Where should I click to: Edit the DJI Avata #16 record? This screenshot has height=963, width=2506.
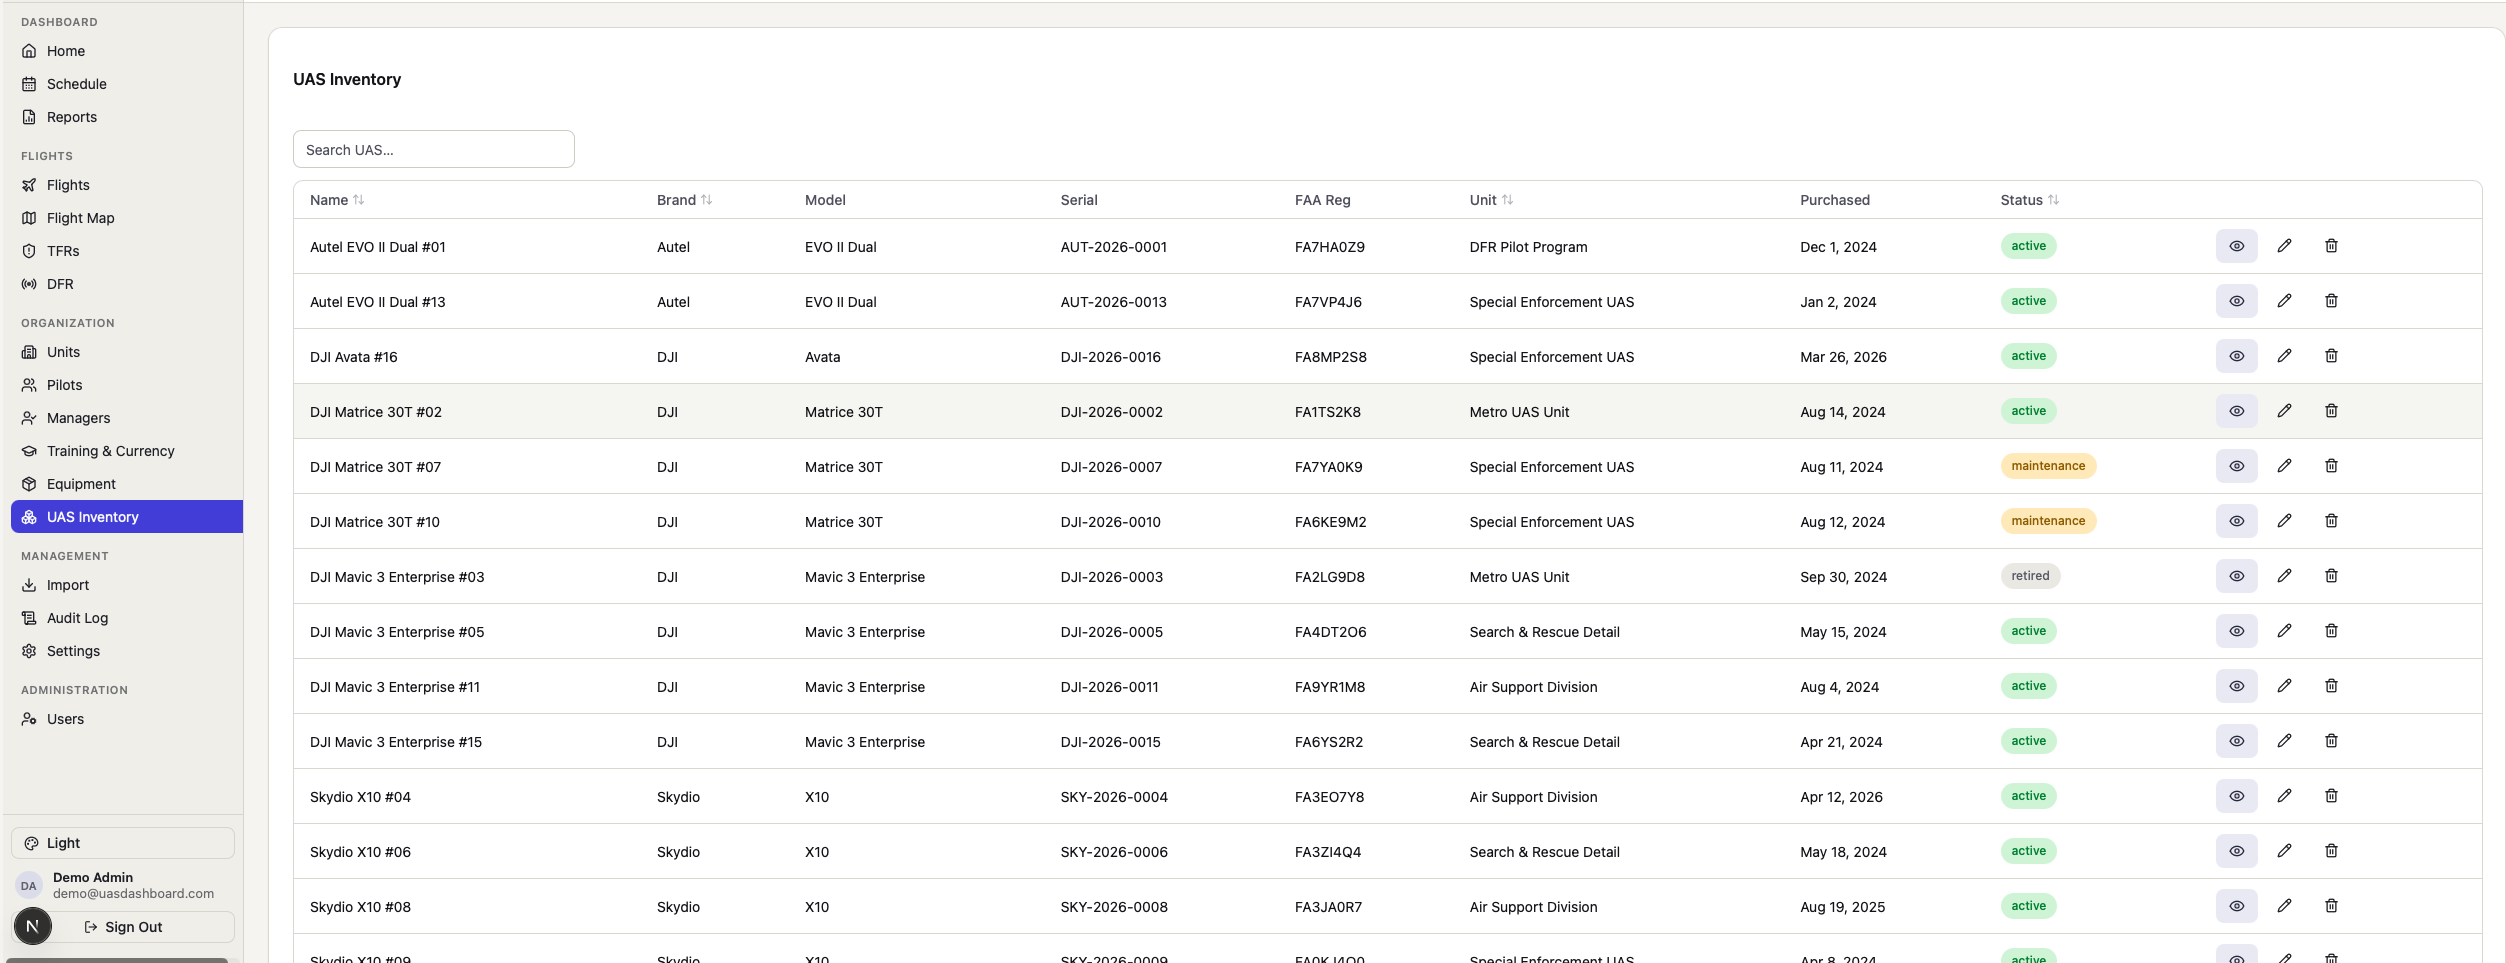pyautogui.click(x=2284, y=356)
